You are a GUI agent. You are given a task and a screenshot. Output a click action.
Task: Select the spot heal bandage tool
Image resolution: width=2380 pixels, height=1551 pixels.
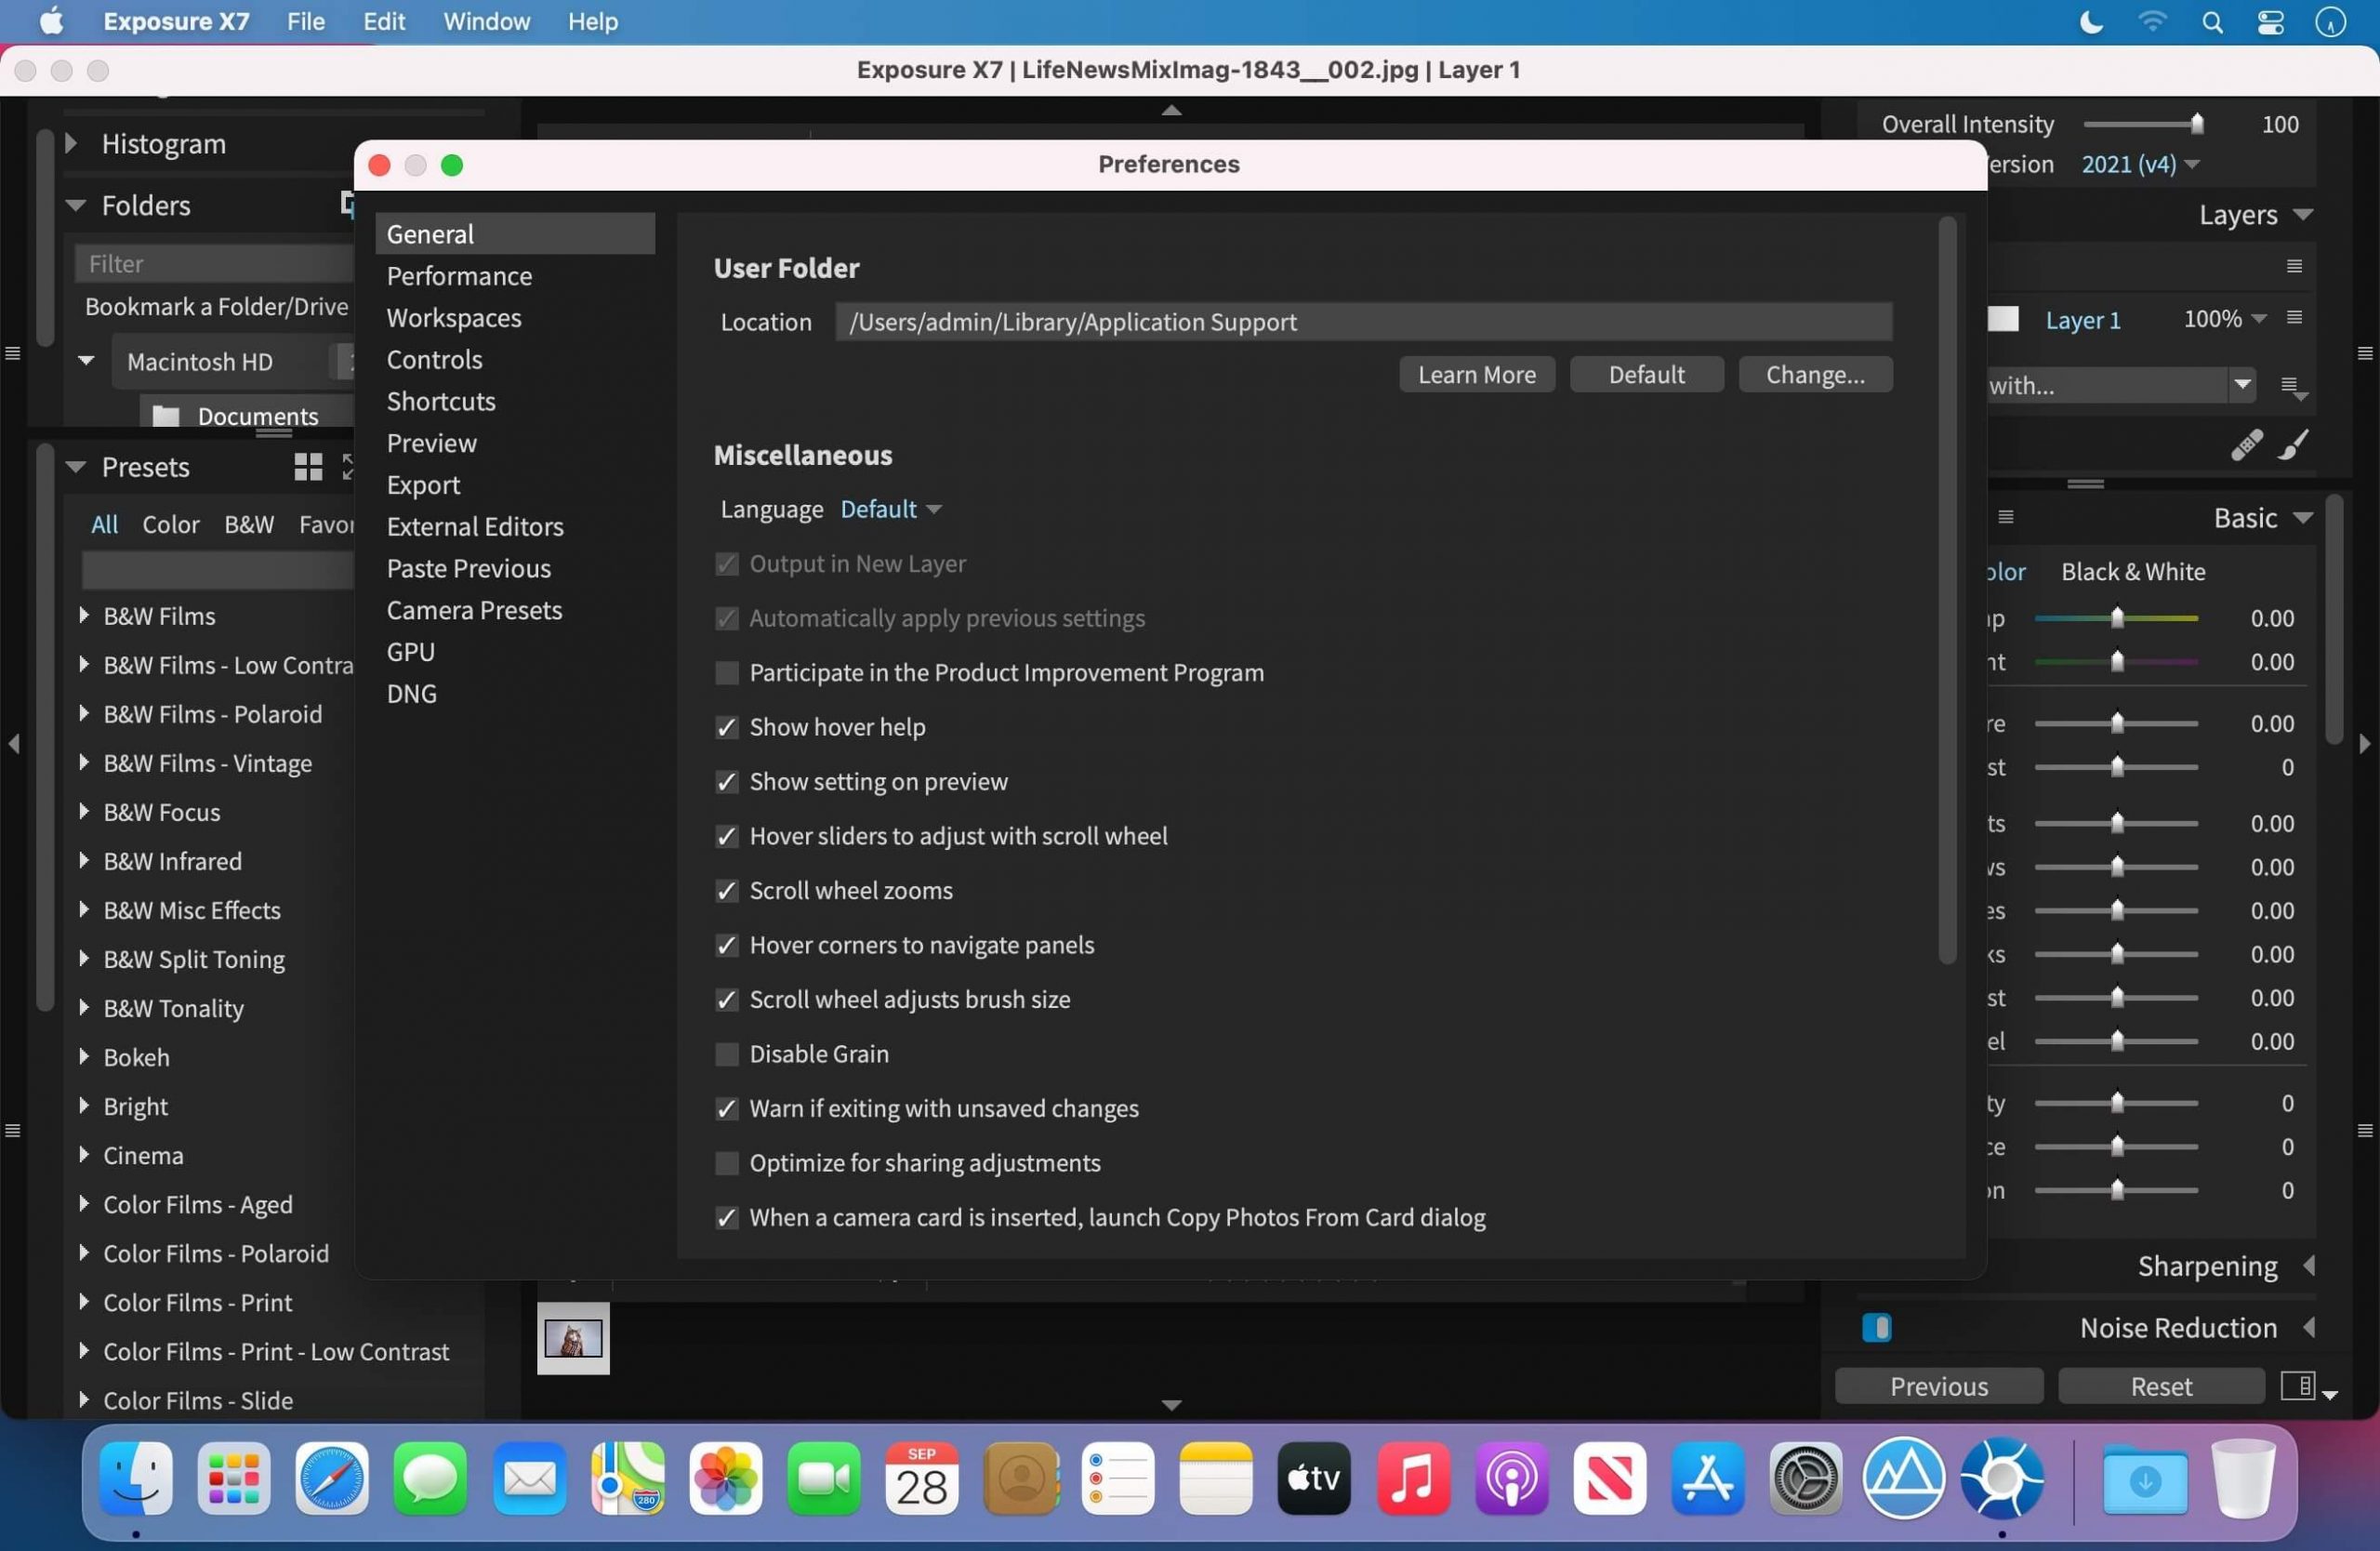tap(2246, 444)
